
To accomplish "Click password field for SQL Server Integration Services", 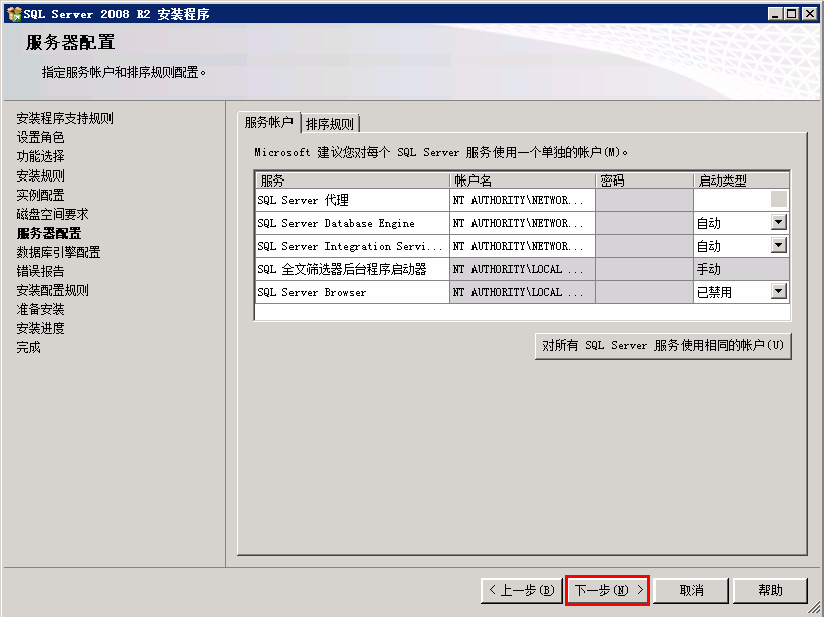I will point(644,246).
